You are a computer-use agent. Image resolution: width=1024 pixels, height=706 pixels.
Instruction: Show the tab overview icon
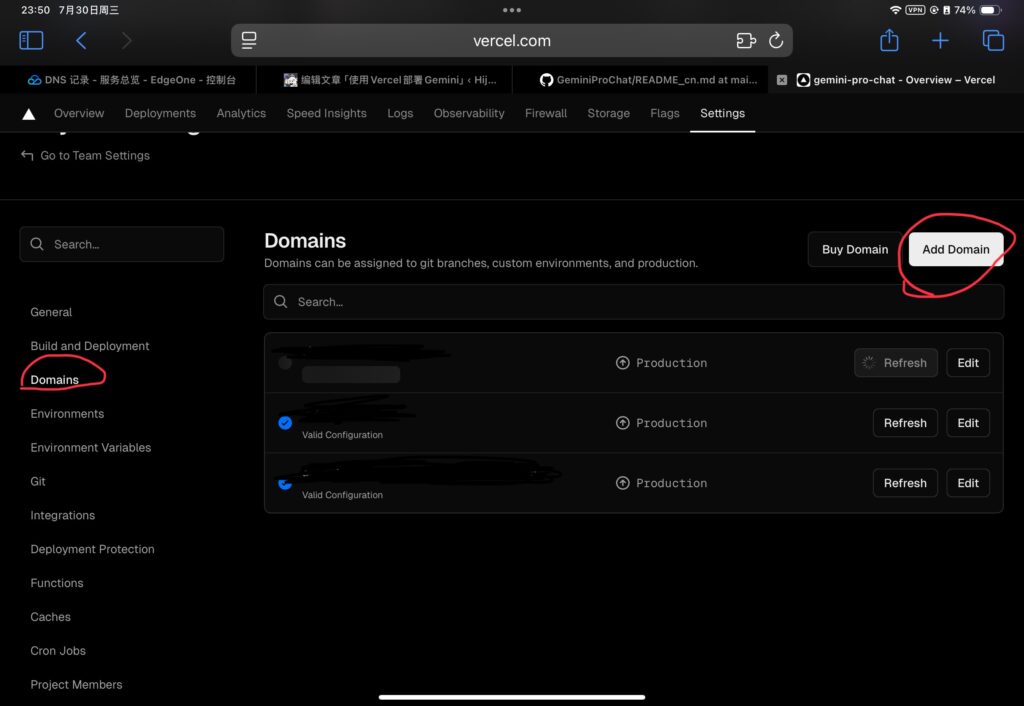pyautogui.click(x=993, y=40)
